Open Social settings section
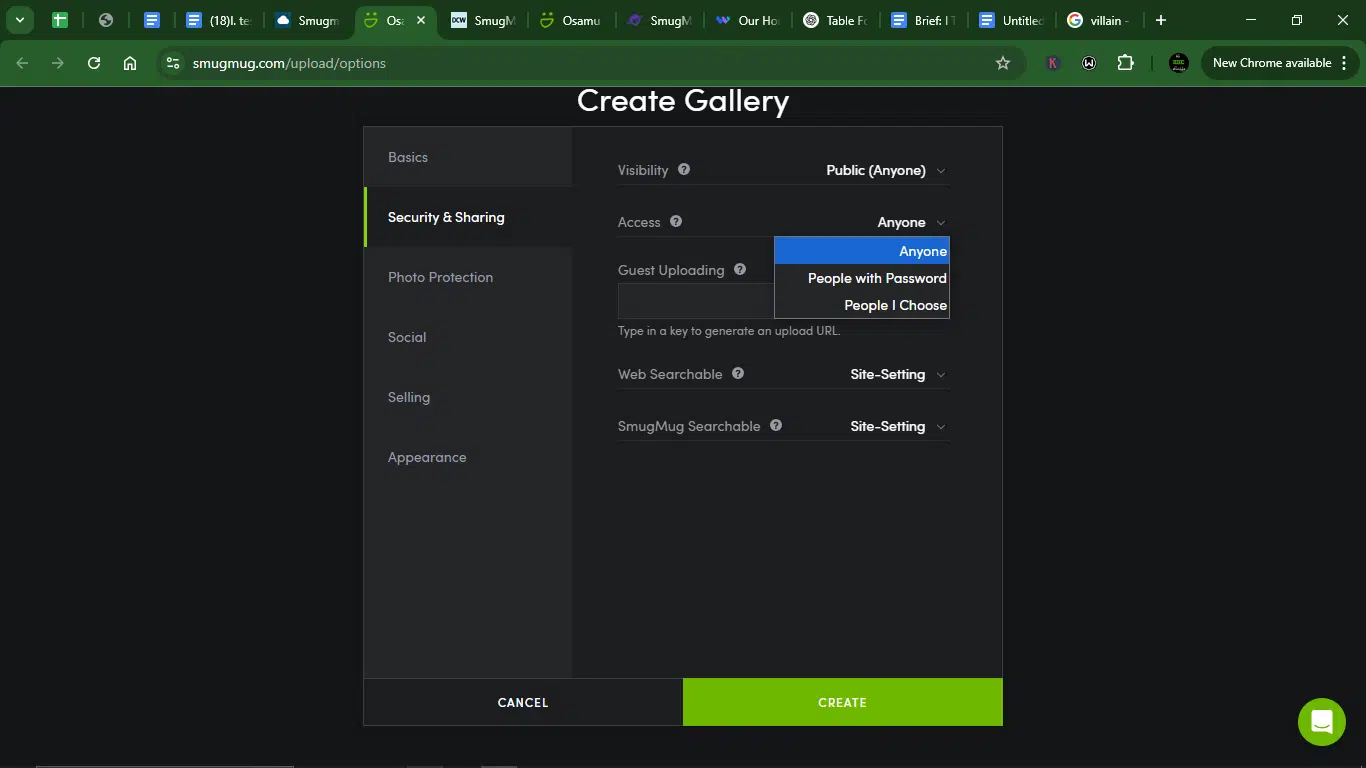1366x768 pixels. pos(468,337)
